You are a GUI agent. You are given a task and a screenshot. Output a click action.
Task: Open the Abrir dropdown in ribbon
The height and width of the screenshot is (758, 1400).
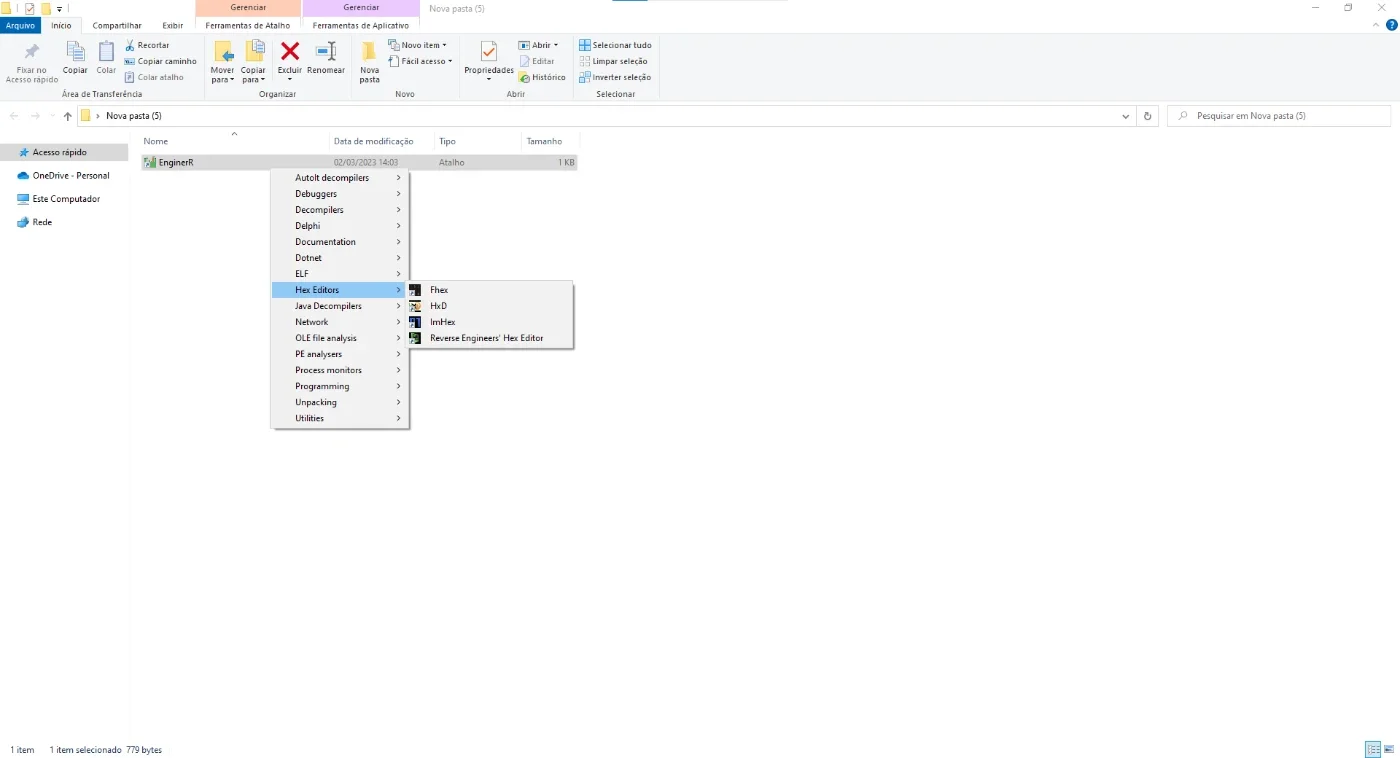pos(538,45)
